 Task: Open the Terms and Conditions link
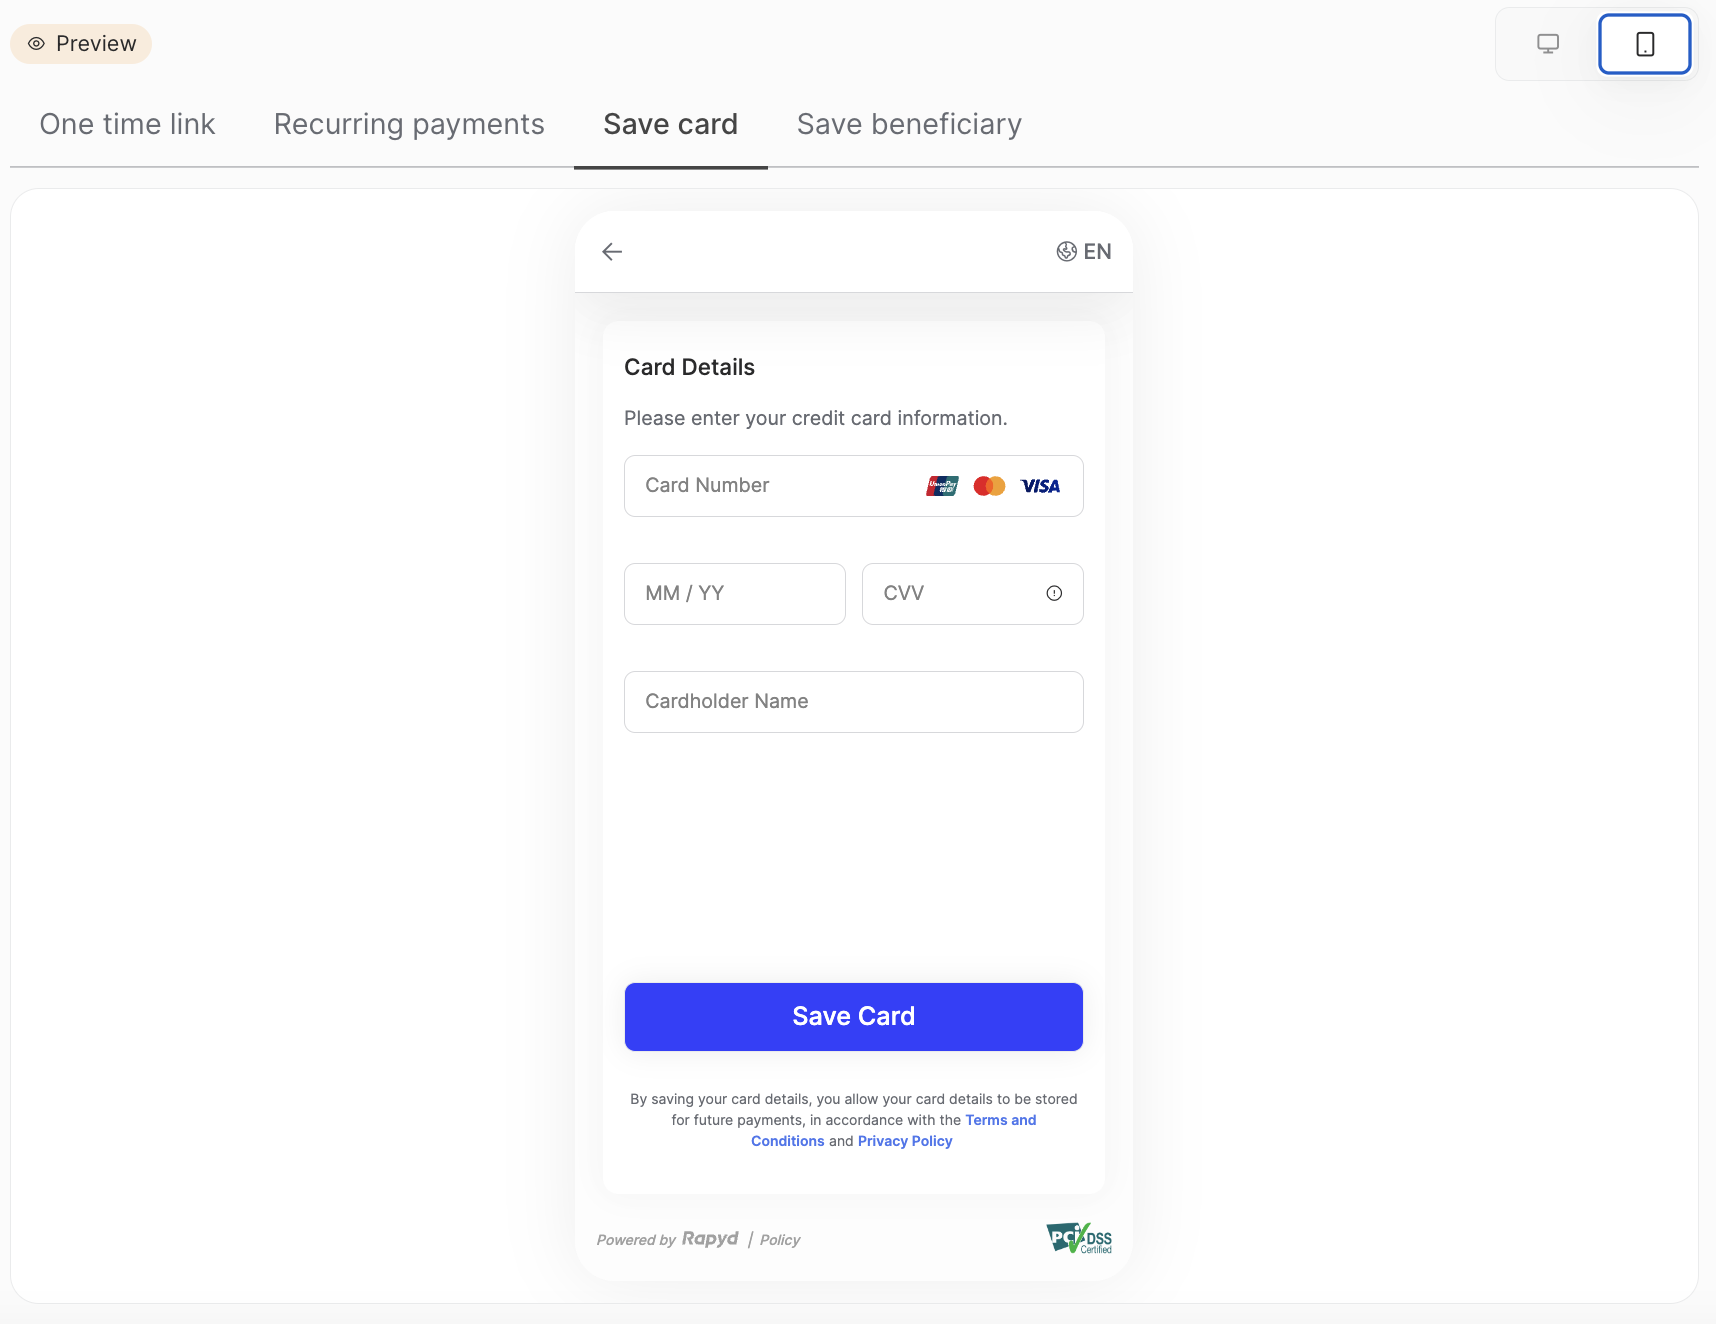[1000, 1120]
